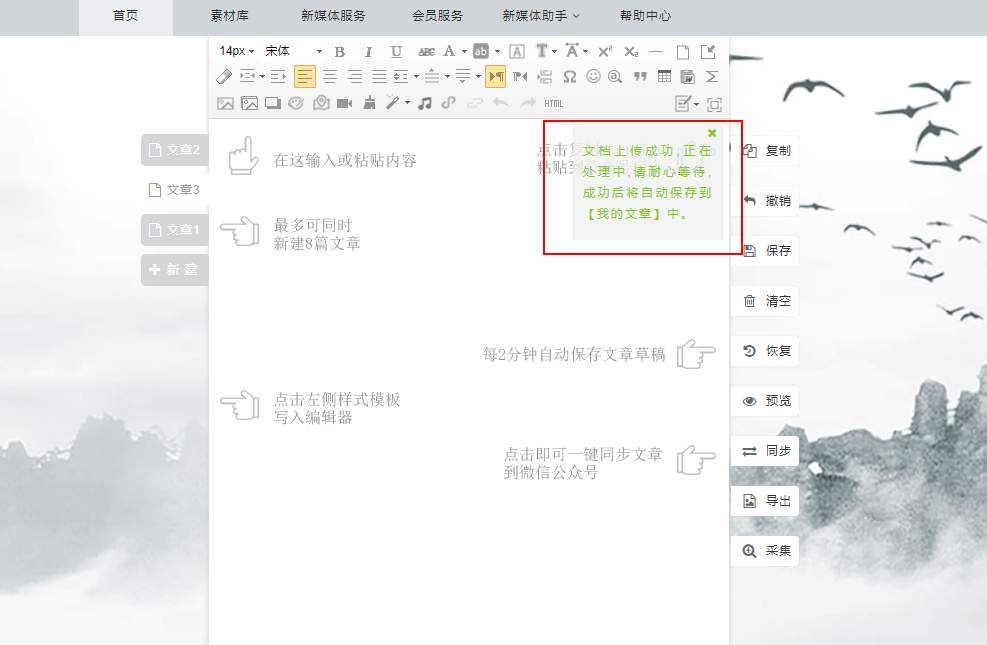The width and height of the screenshot is (987, 645).
Task: Open the 帮助中心 menu item
Action: pyautogui.click(x=645, y=16)
